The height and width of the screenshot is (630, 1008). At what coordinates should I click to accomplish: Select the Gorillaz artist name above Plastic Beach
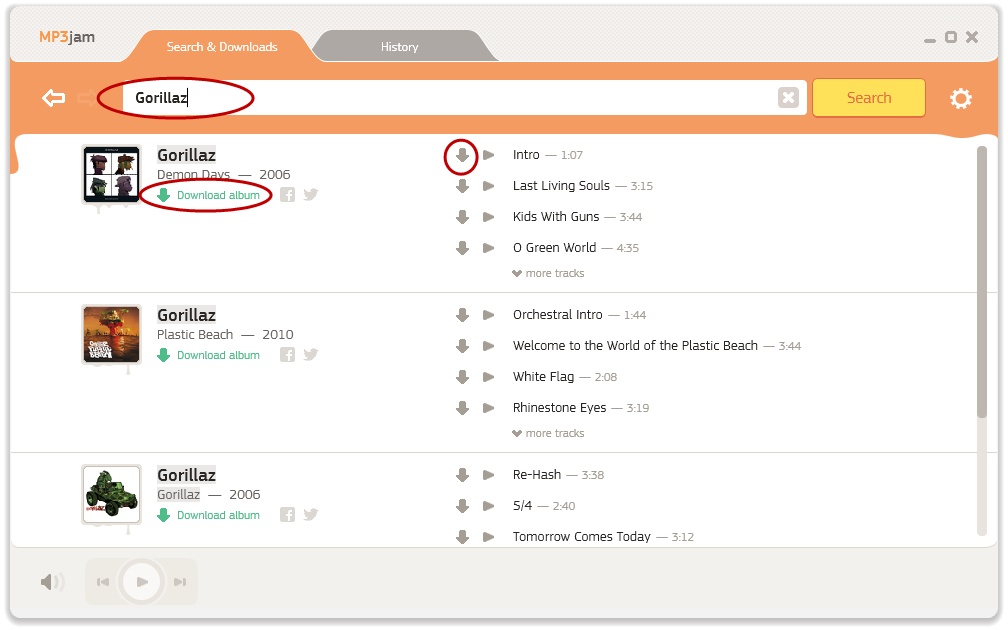click(x=186, y=315)
